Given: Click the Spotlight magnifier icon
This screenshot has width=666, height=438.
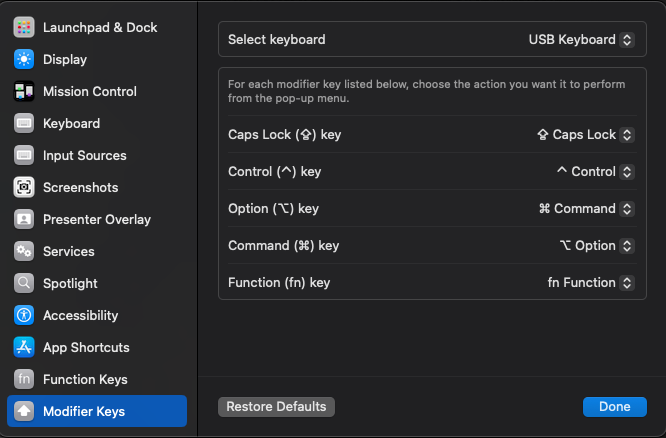Looking at the screenshot, I should pyautogui.click(x=24, y=283).
